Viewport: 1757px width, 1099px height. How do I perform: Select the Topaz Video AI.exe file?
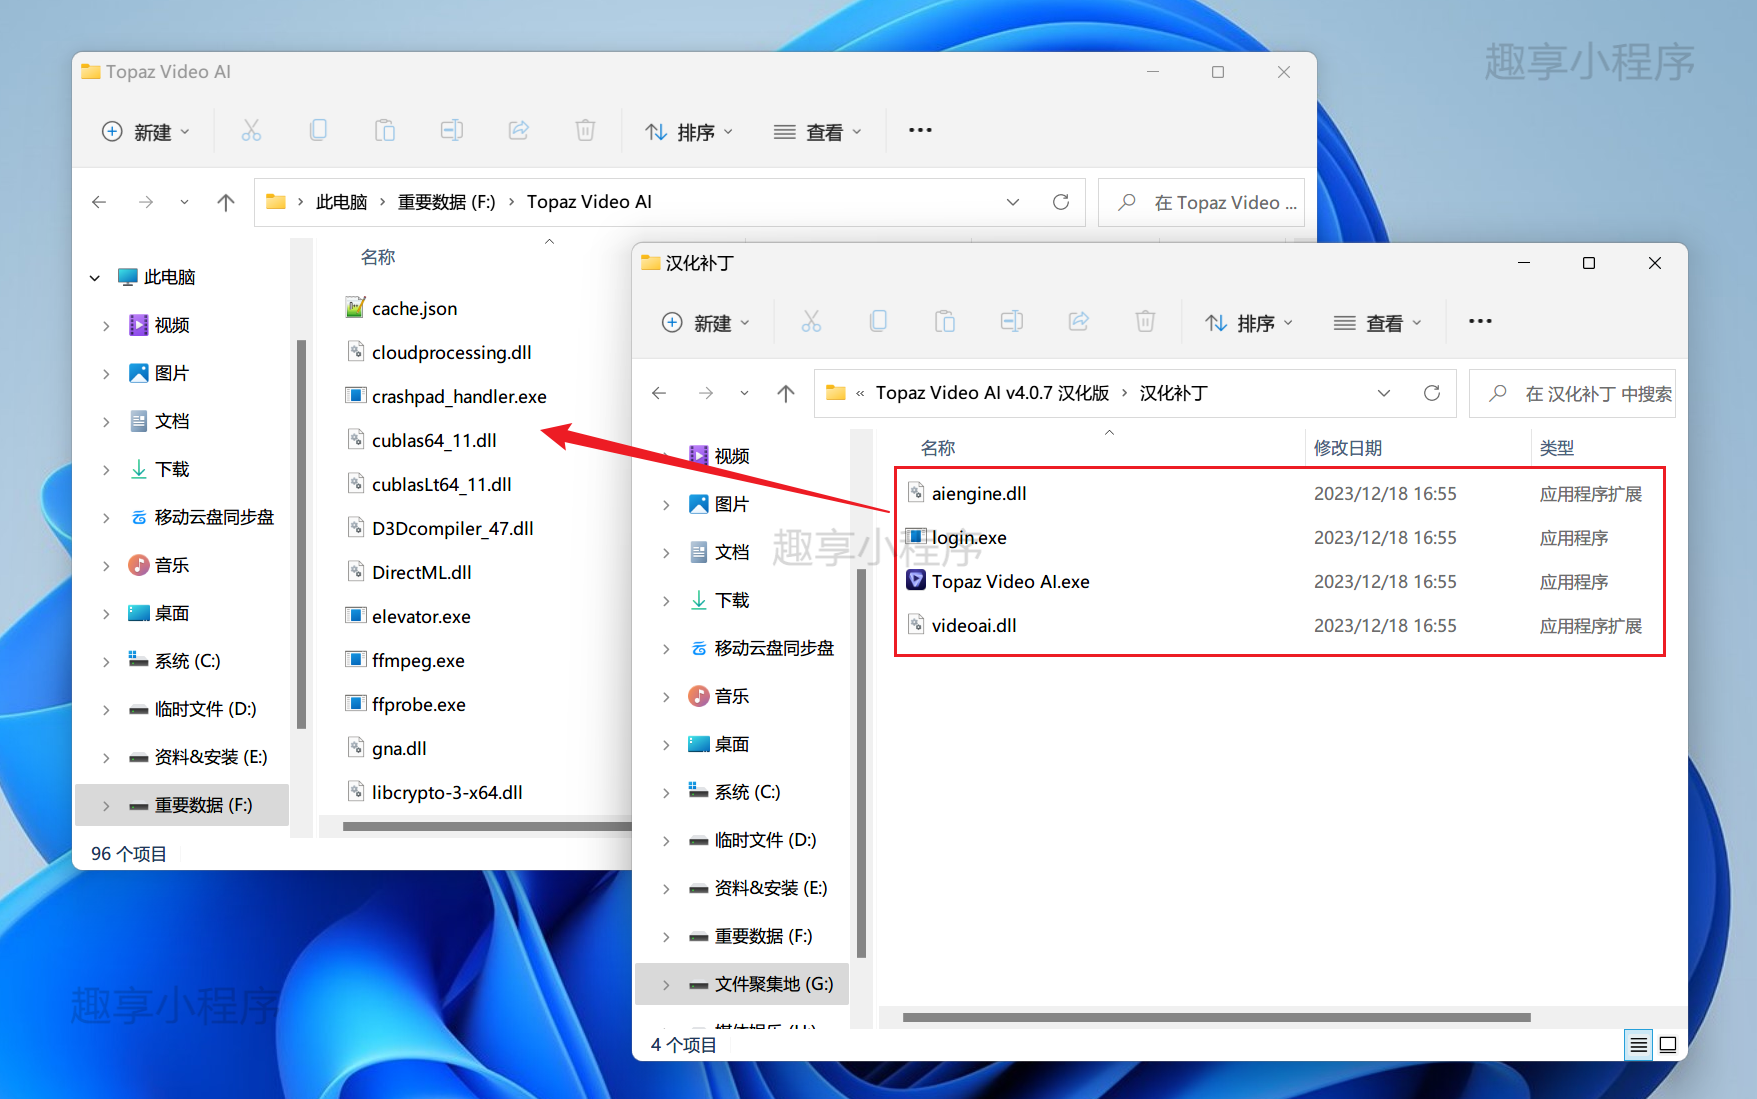click(x=1010, y=582)
